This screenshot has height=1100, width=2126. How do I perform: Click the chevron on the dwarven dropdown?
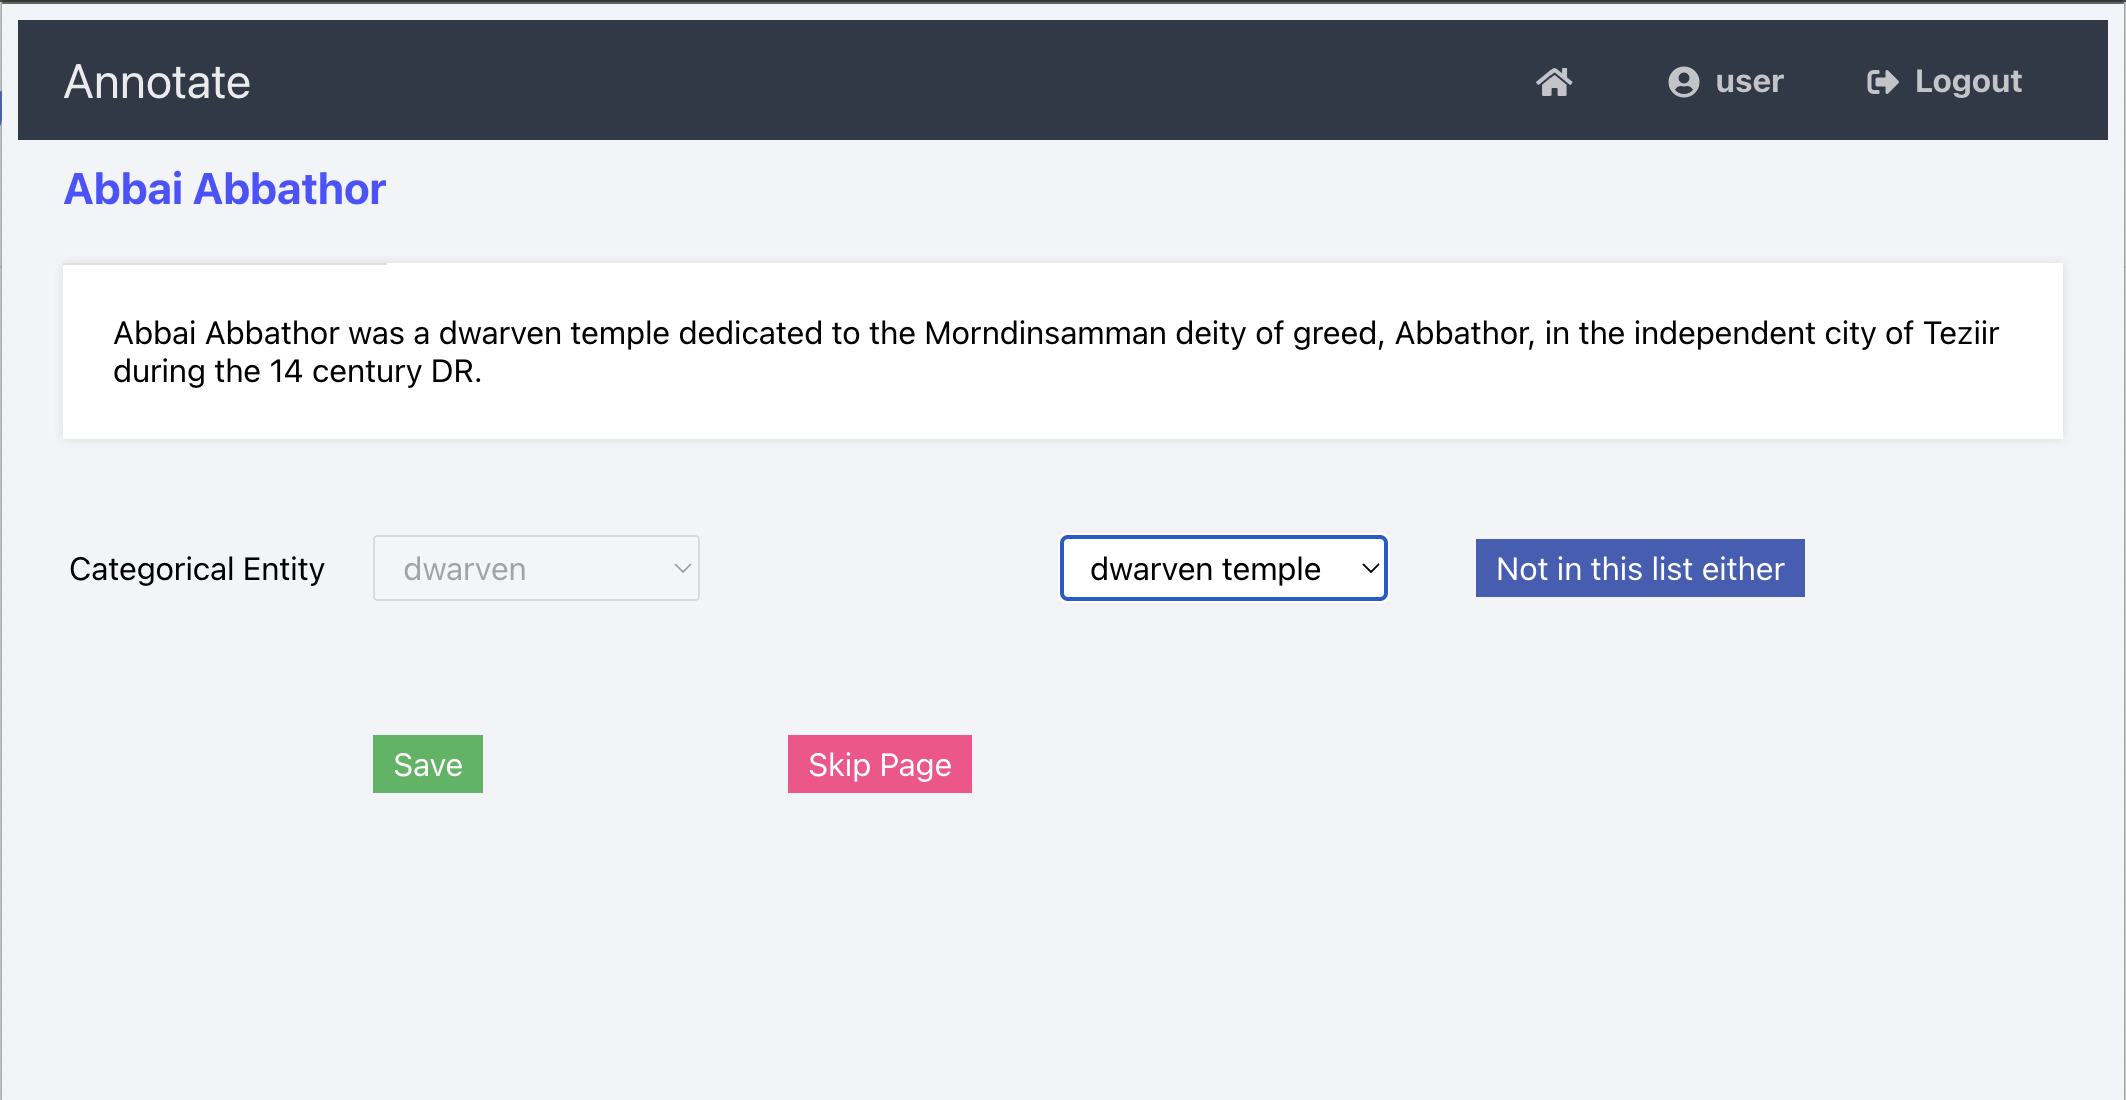(683, 569)
